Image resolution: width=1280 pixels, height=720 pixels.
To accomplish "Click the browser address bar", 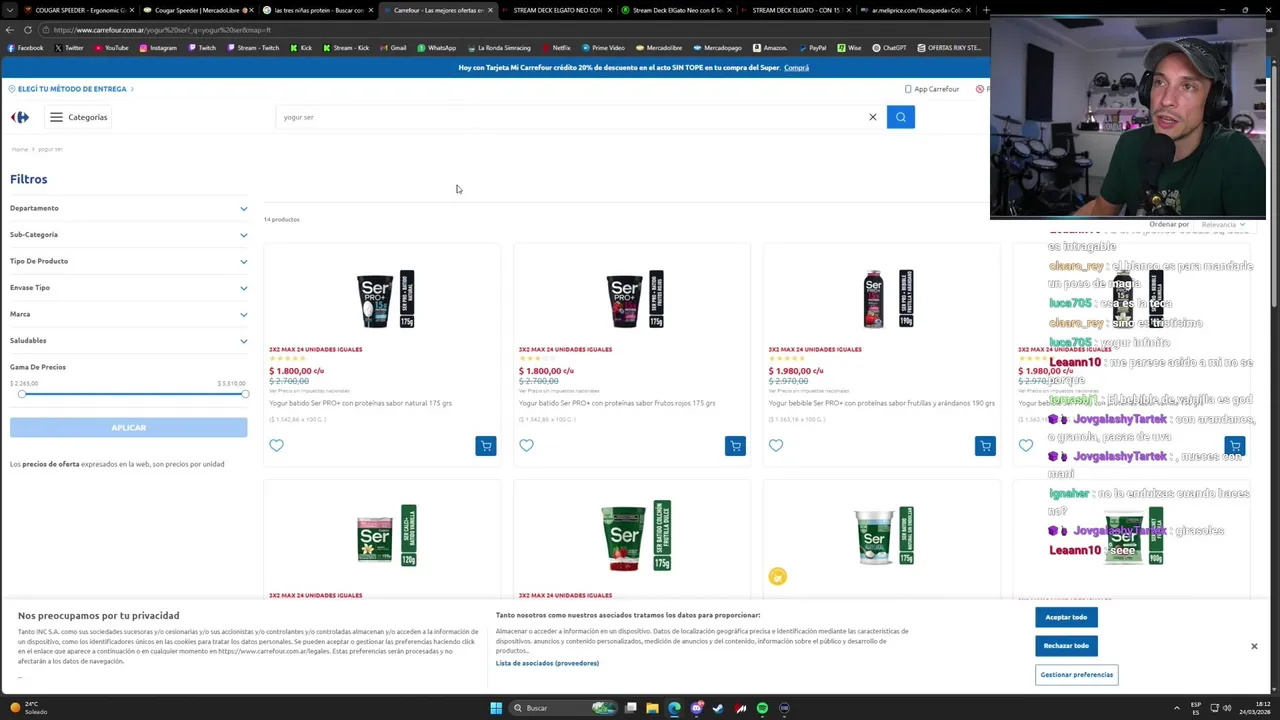I will tap(500, 30).
